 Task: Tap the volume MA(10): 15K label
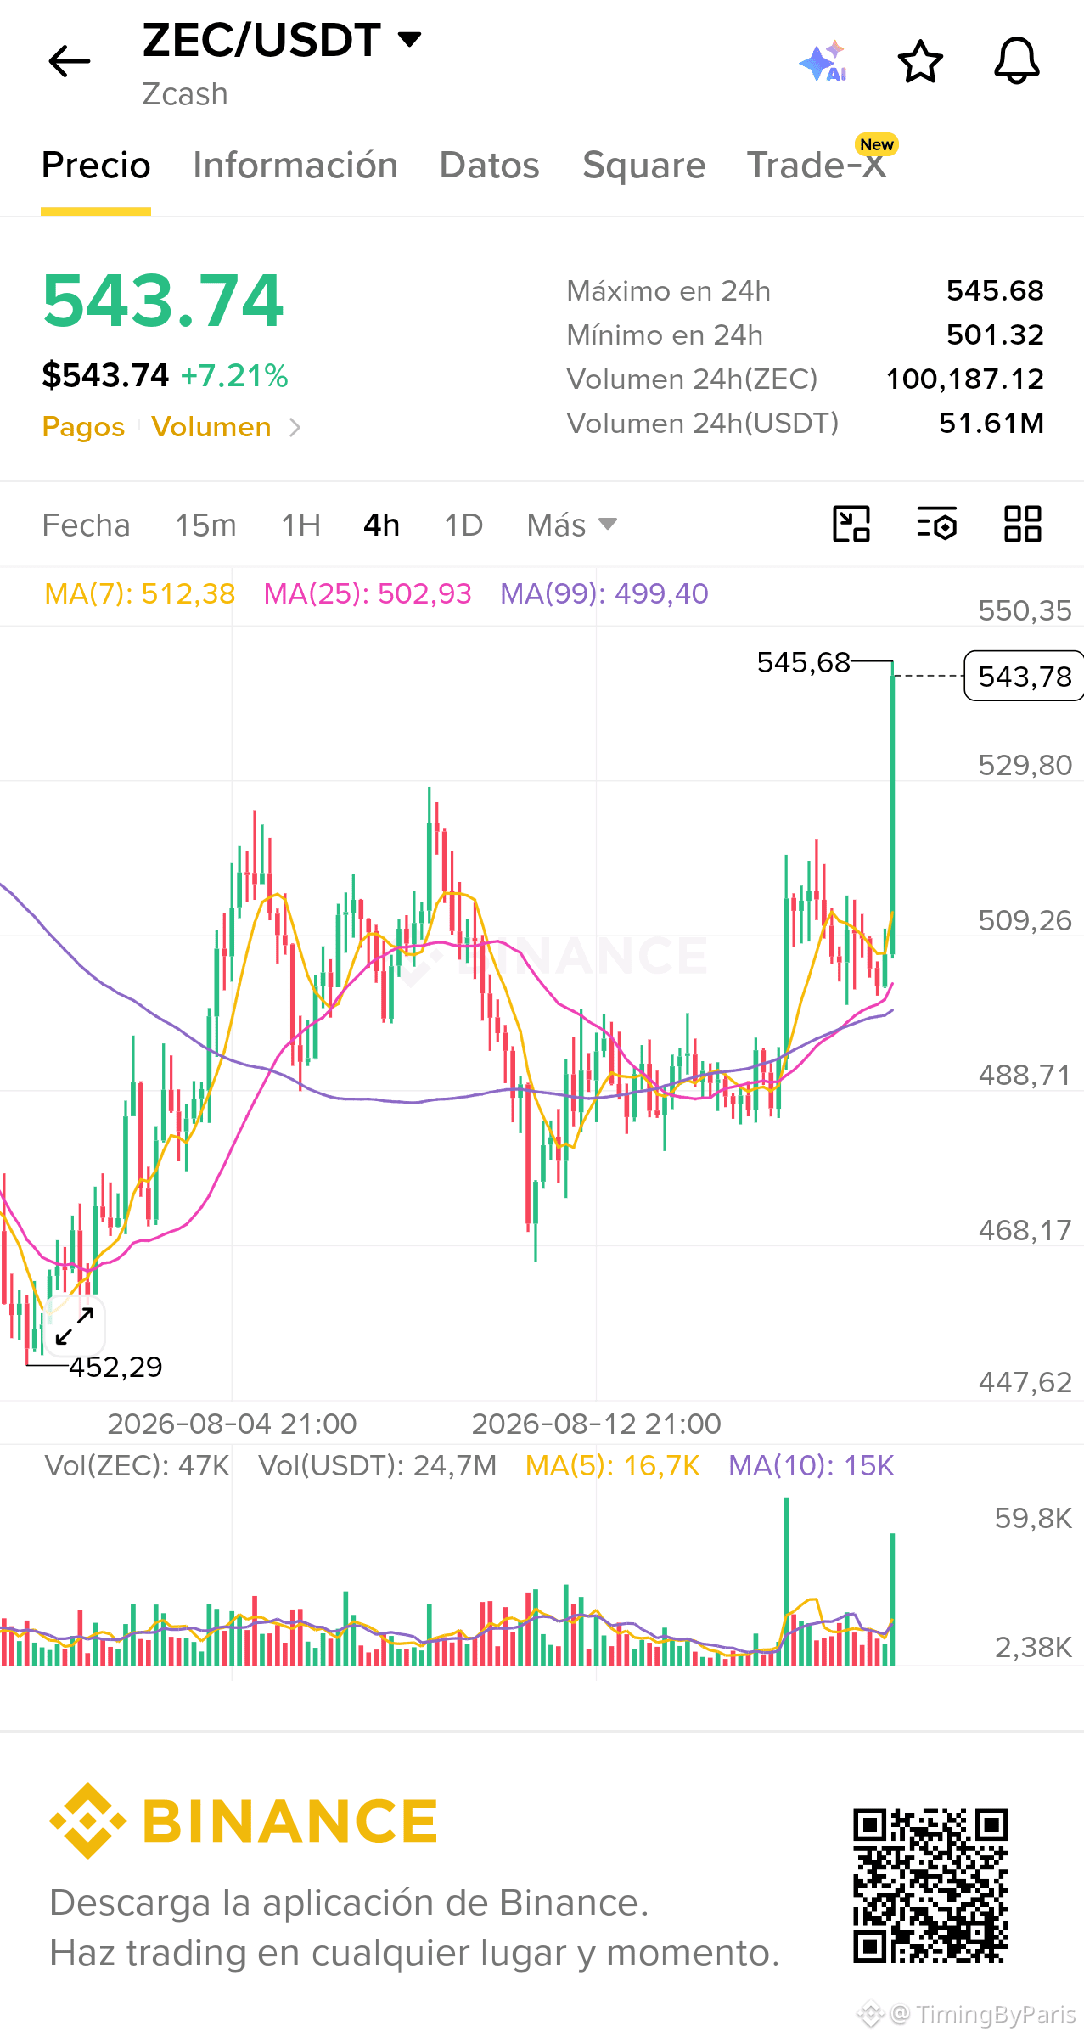tap(811, 1466)
